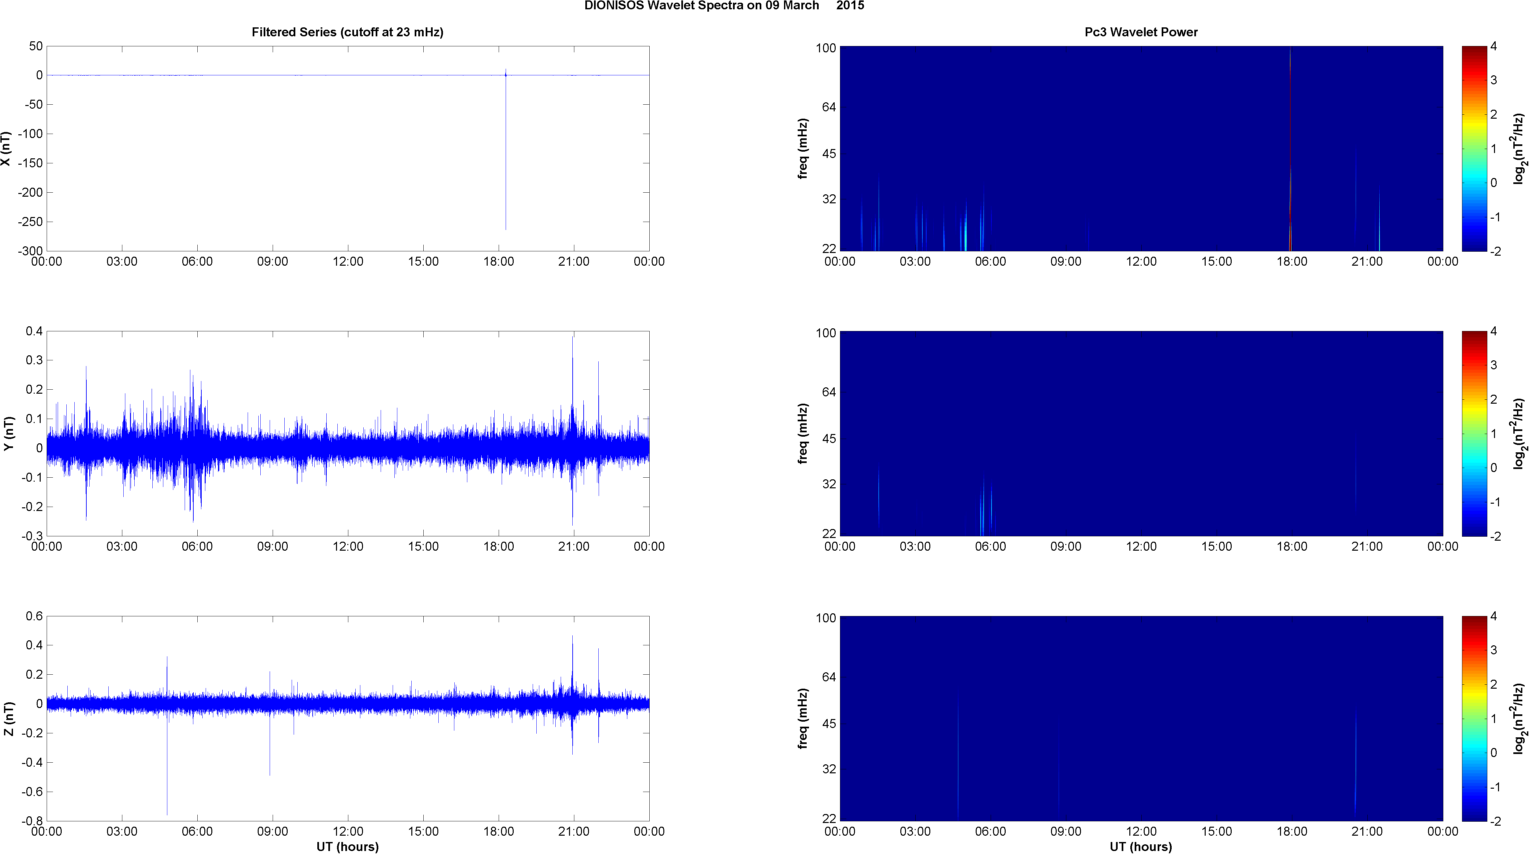Click the color bar beside the top spectrogram

pyautogui.click(x=1474, y=148)
